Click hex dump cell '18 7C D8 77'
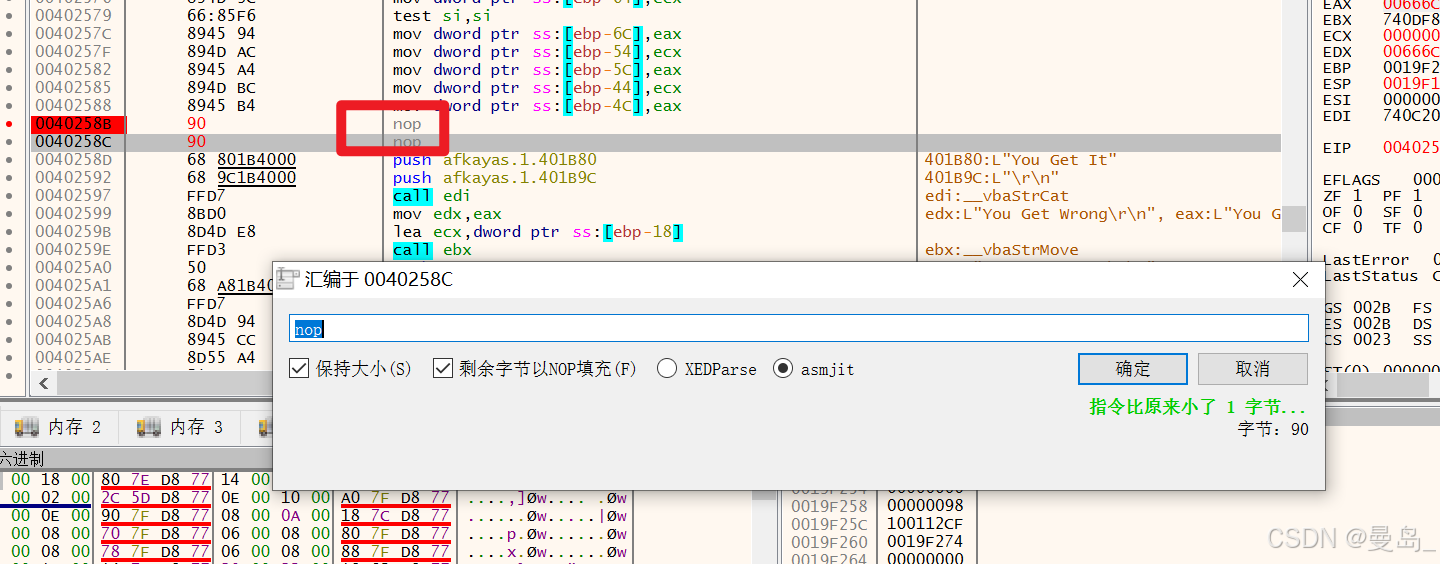1440x564 pixels. tap(395, 516)
